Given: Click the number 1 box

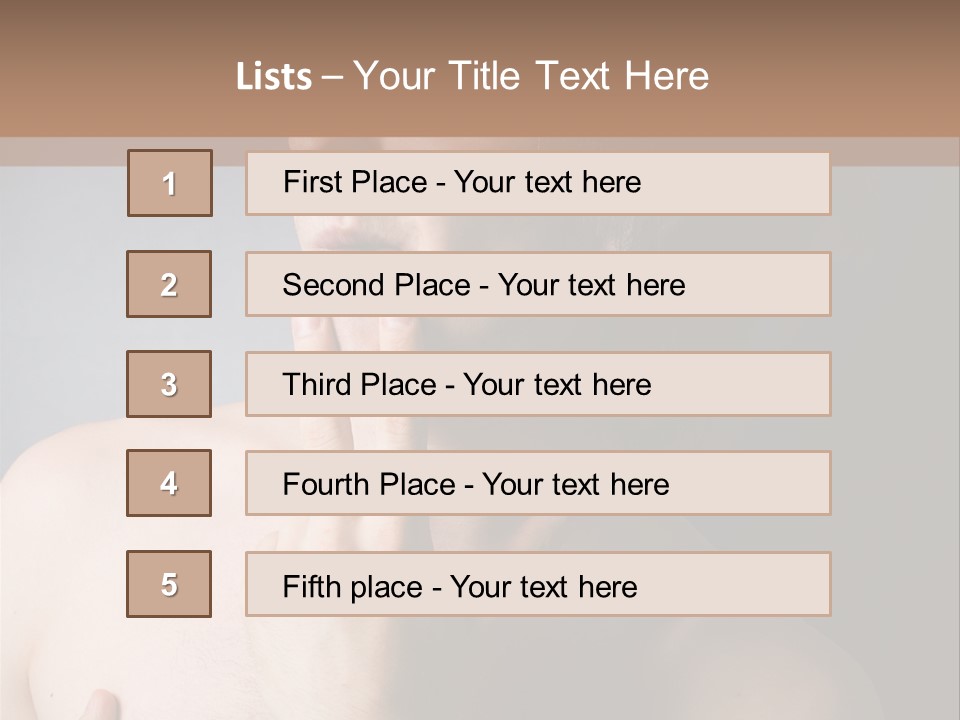Looking at the screenshot, I should 169,183.
